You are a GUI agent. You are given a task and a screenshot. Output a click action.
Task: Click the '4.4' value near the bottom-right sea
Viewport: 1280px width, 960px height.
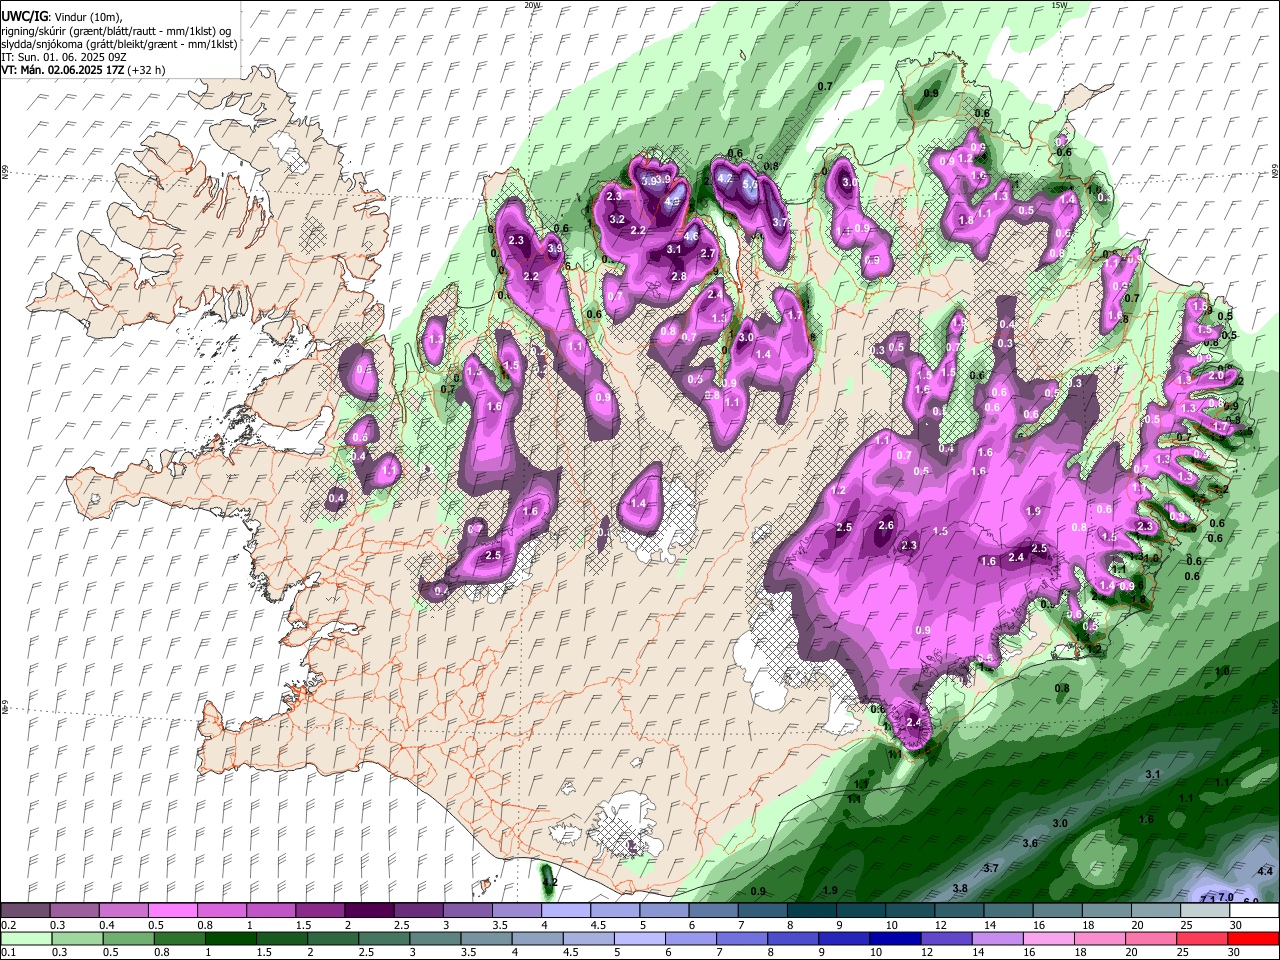pos(1266,871)
